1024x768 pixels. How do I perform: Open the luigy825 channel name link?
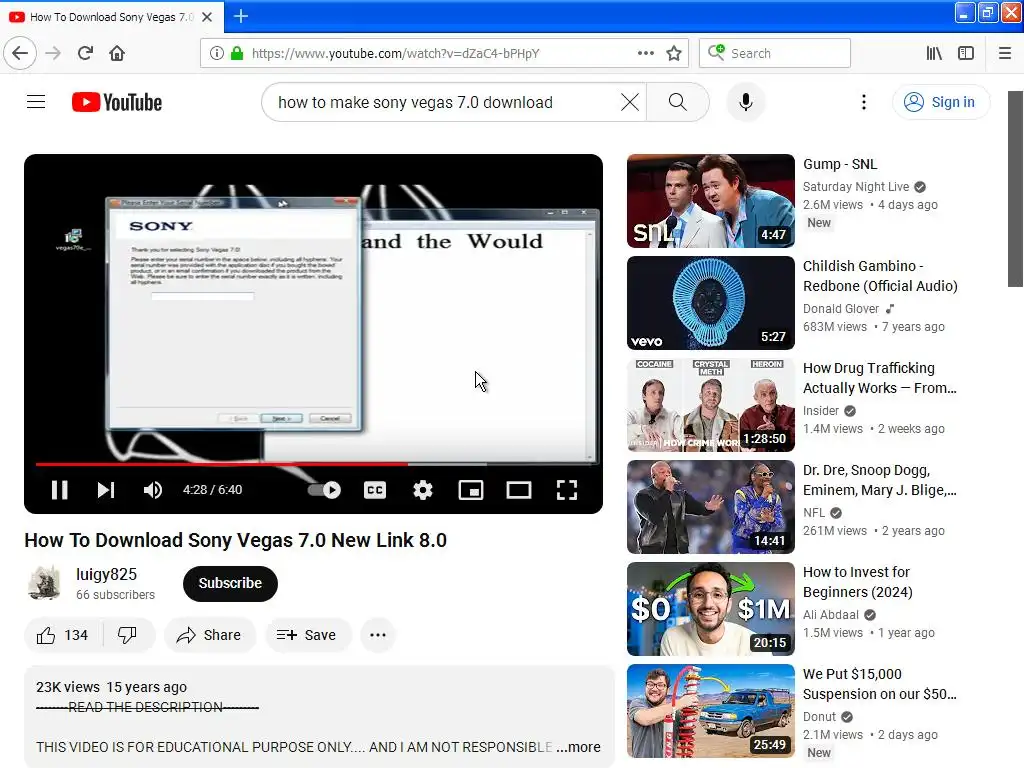tap(106, 574)
